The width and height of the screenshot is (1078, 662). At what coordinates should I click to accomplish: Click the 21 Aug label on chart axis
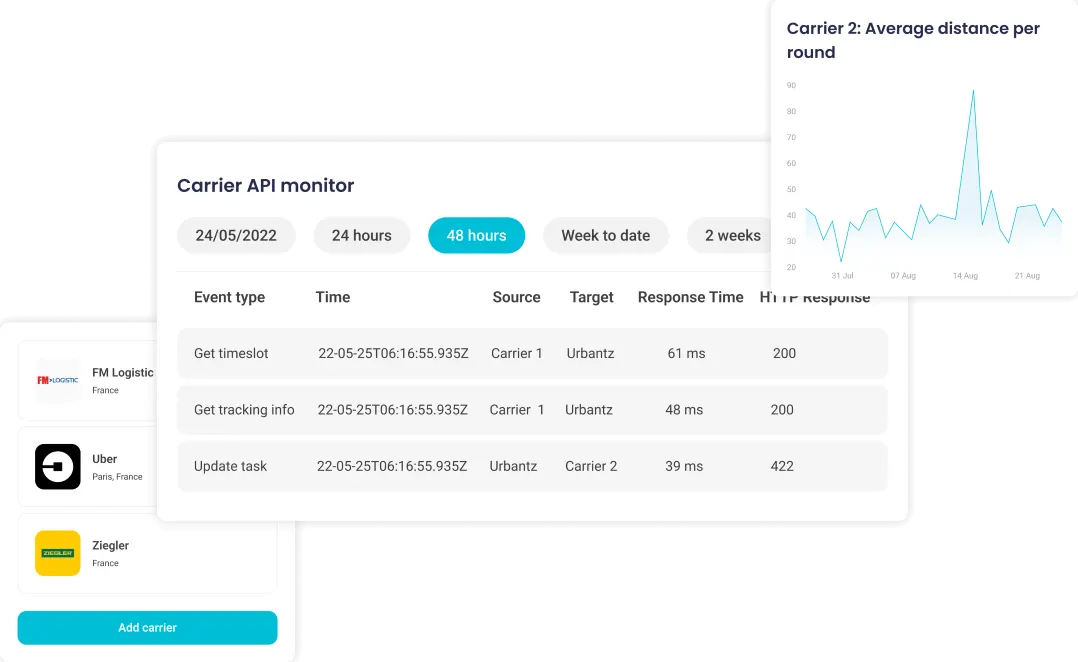pyautogui.click(x=1027, y=276)
